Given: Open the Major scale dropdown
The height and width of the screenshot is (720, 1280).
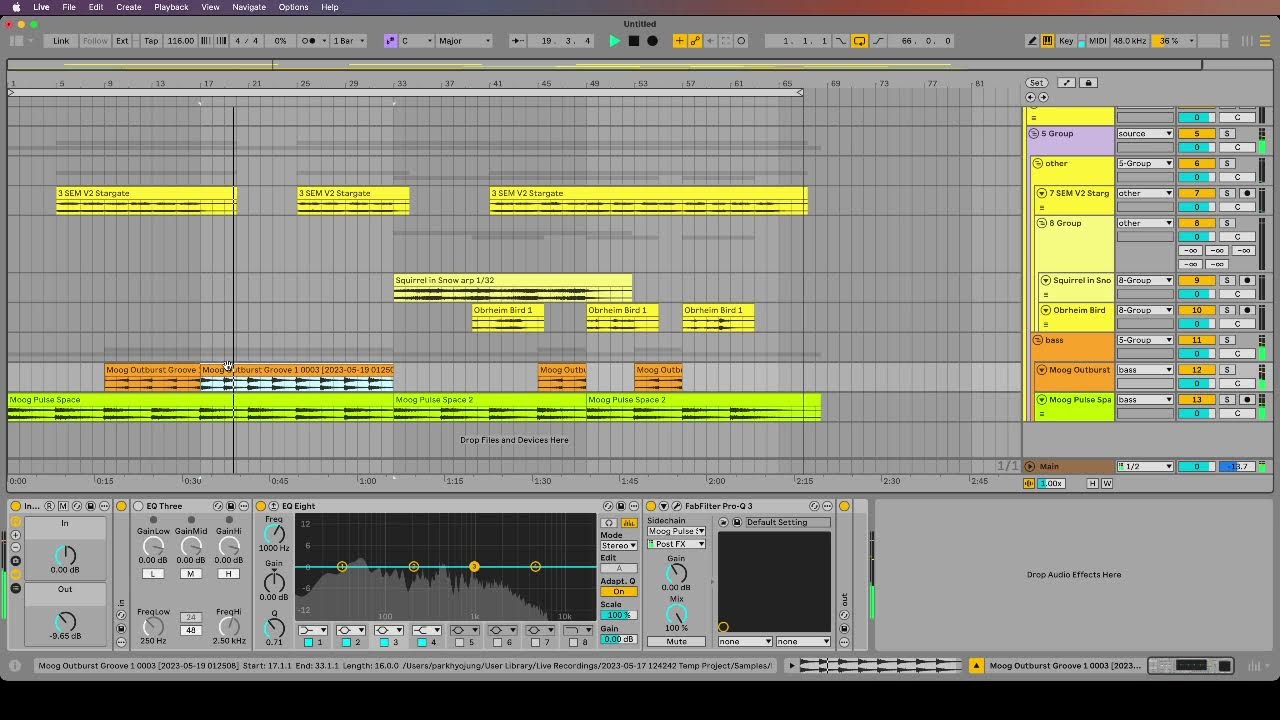Looking at the screenshot, I should (465, 41).
